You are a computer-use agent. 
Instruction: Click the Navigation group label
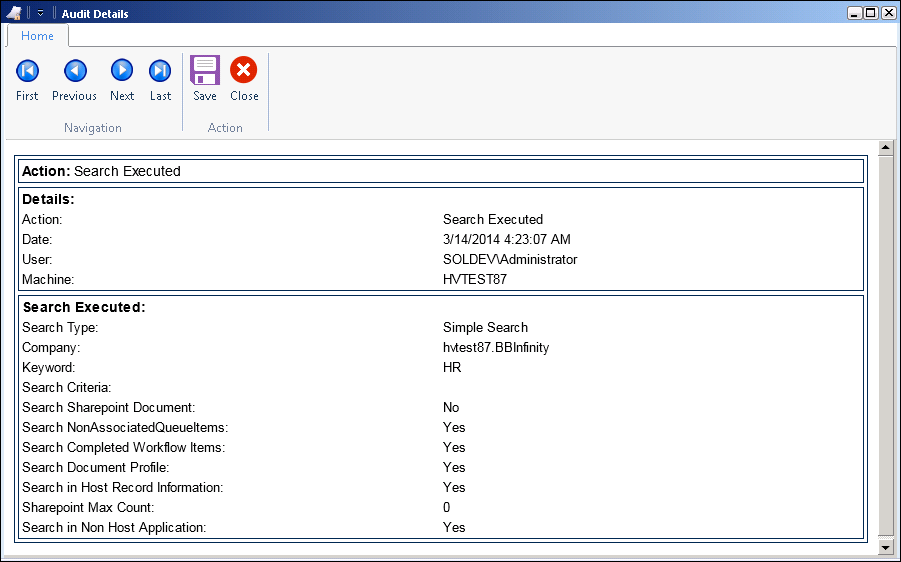[x=93, y=128]
